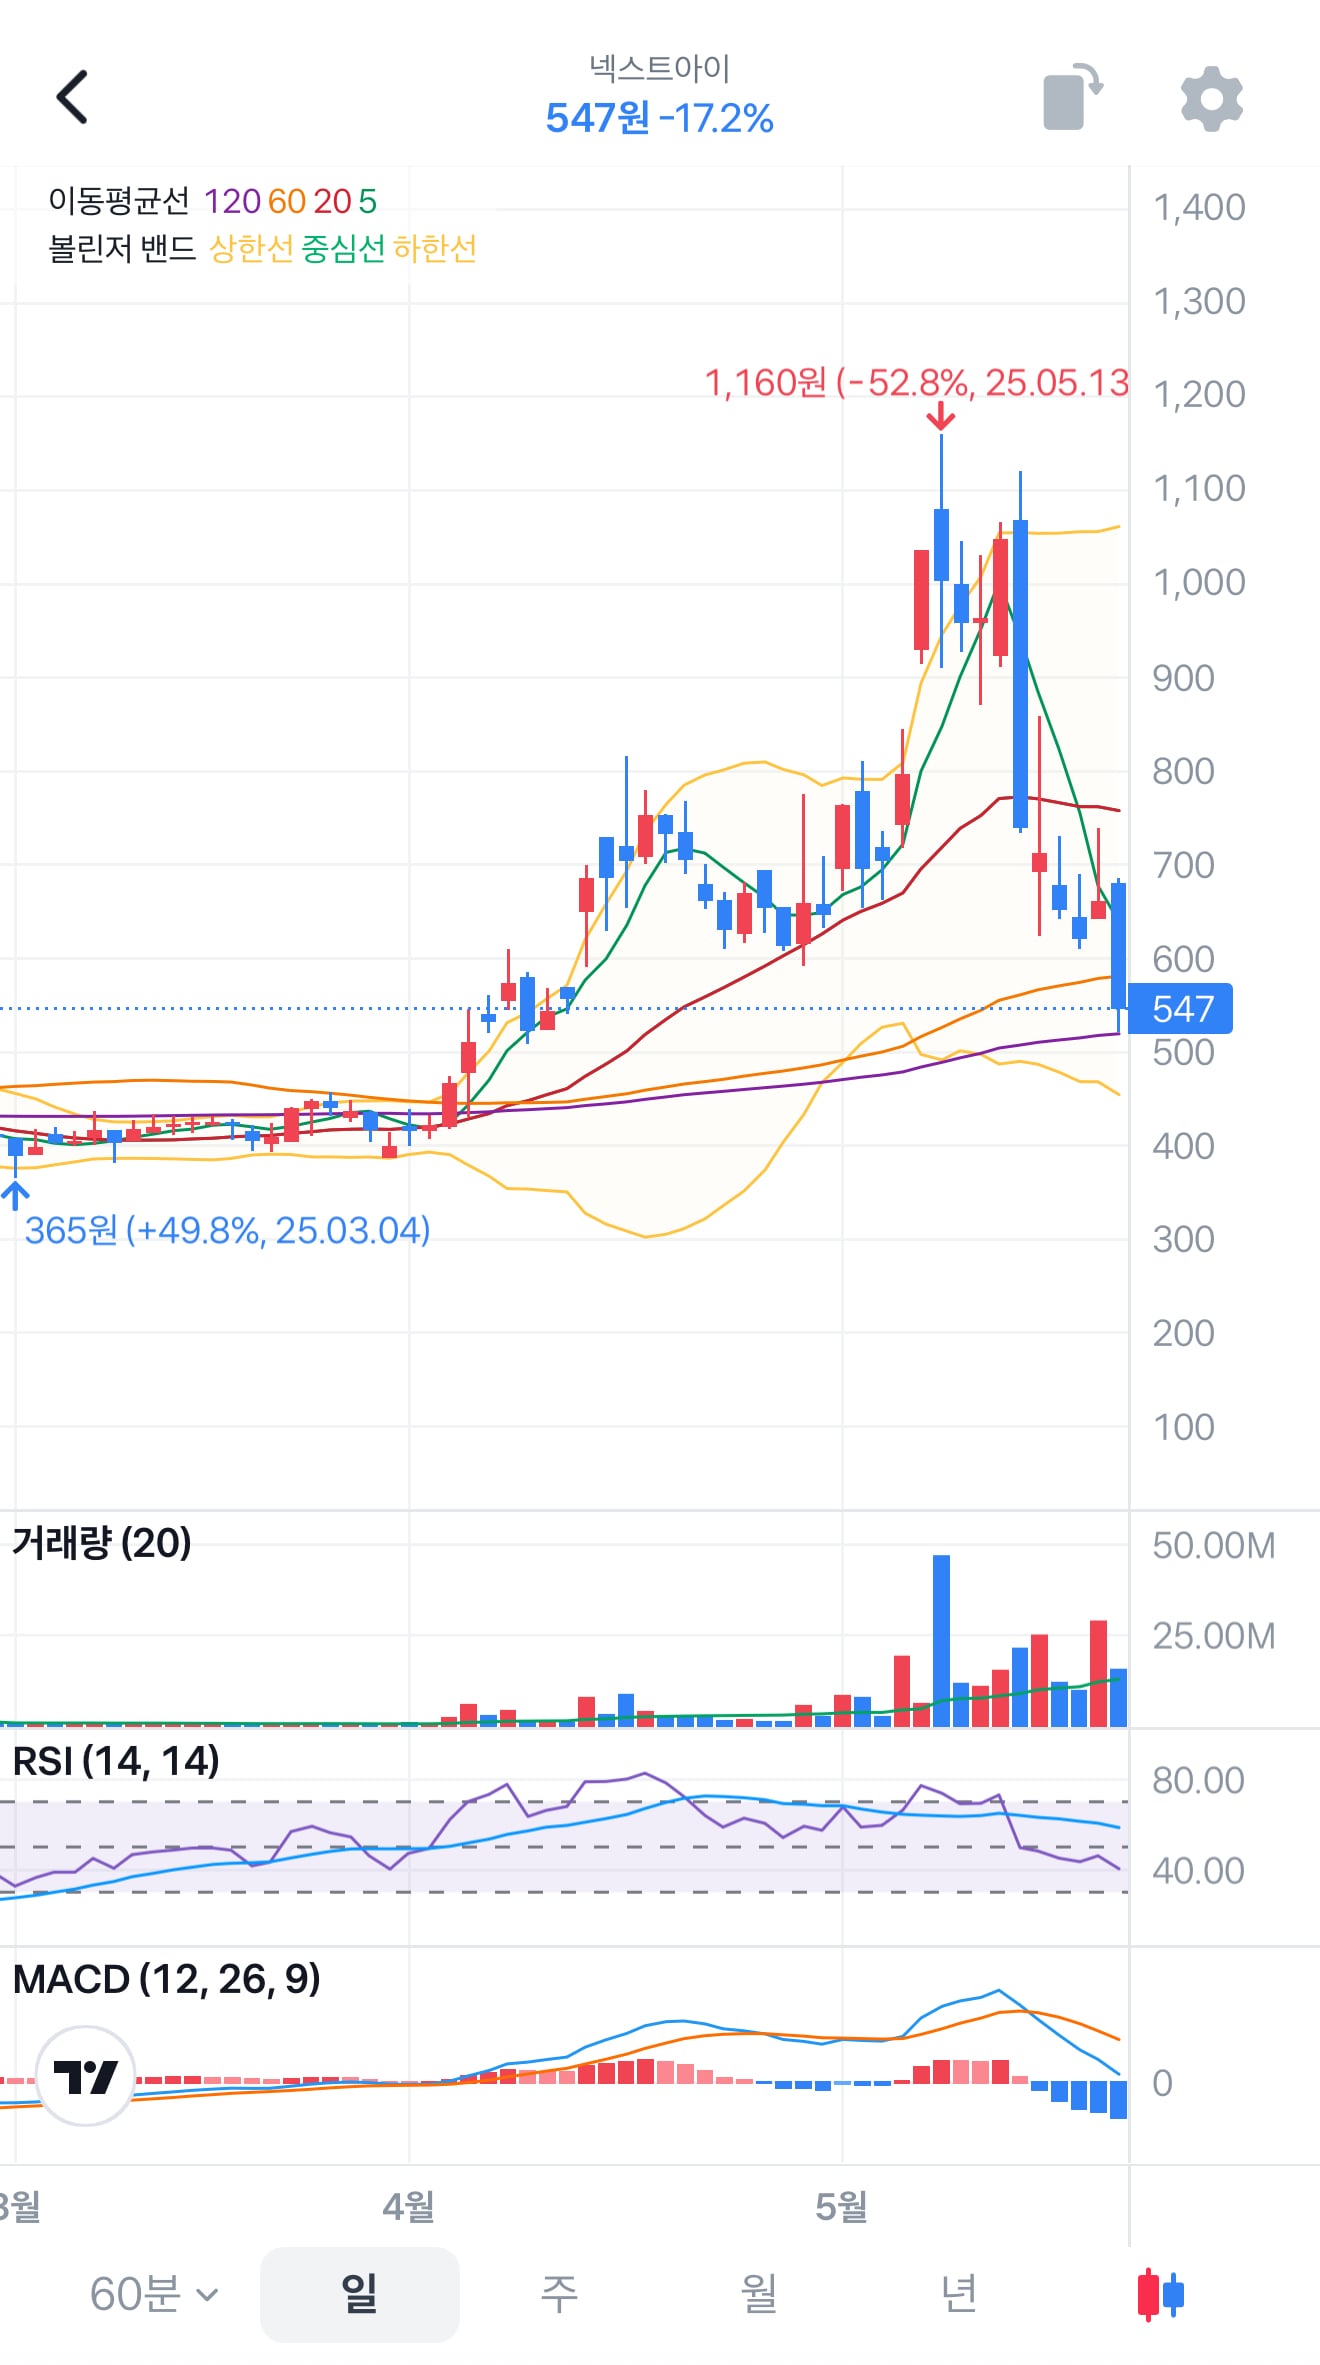The width and height of the screenshot is (1320, 2365).
Task: Switch to 월 monthly tab
Action: point(759,2293)
